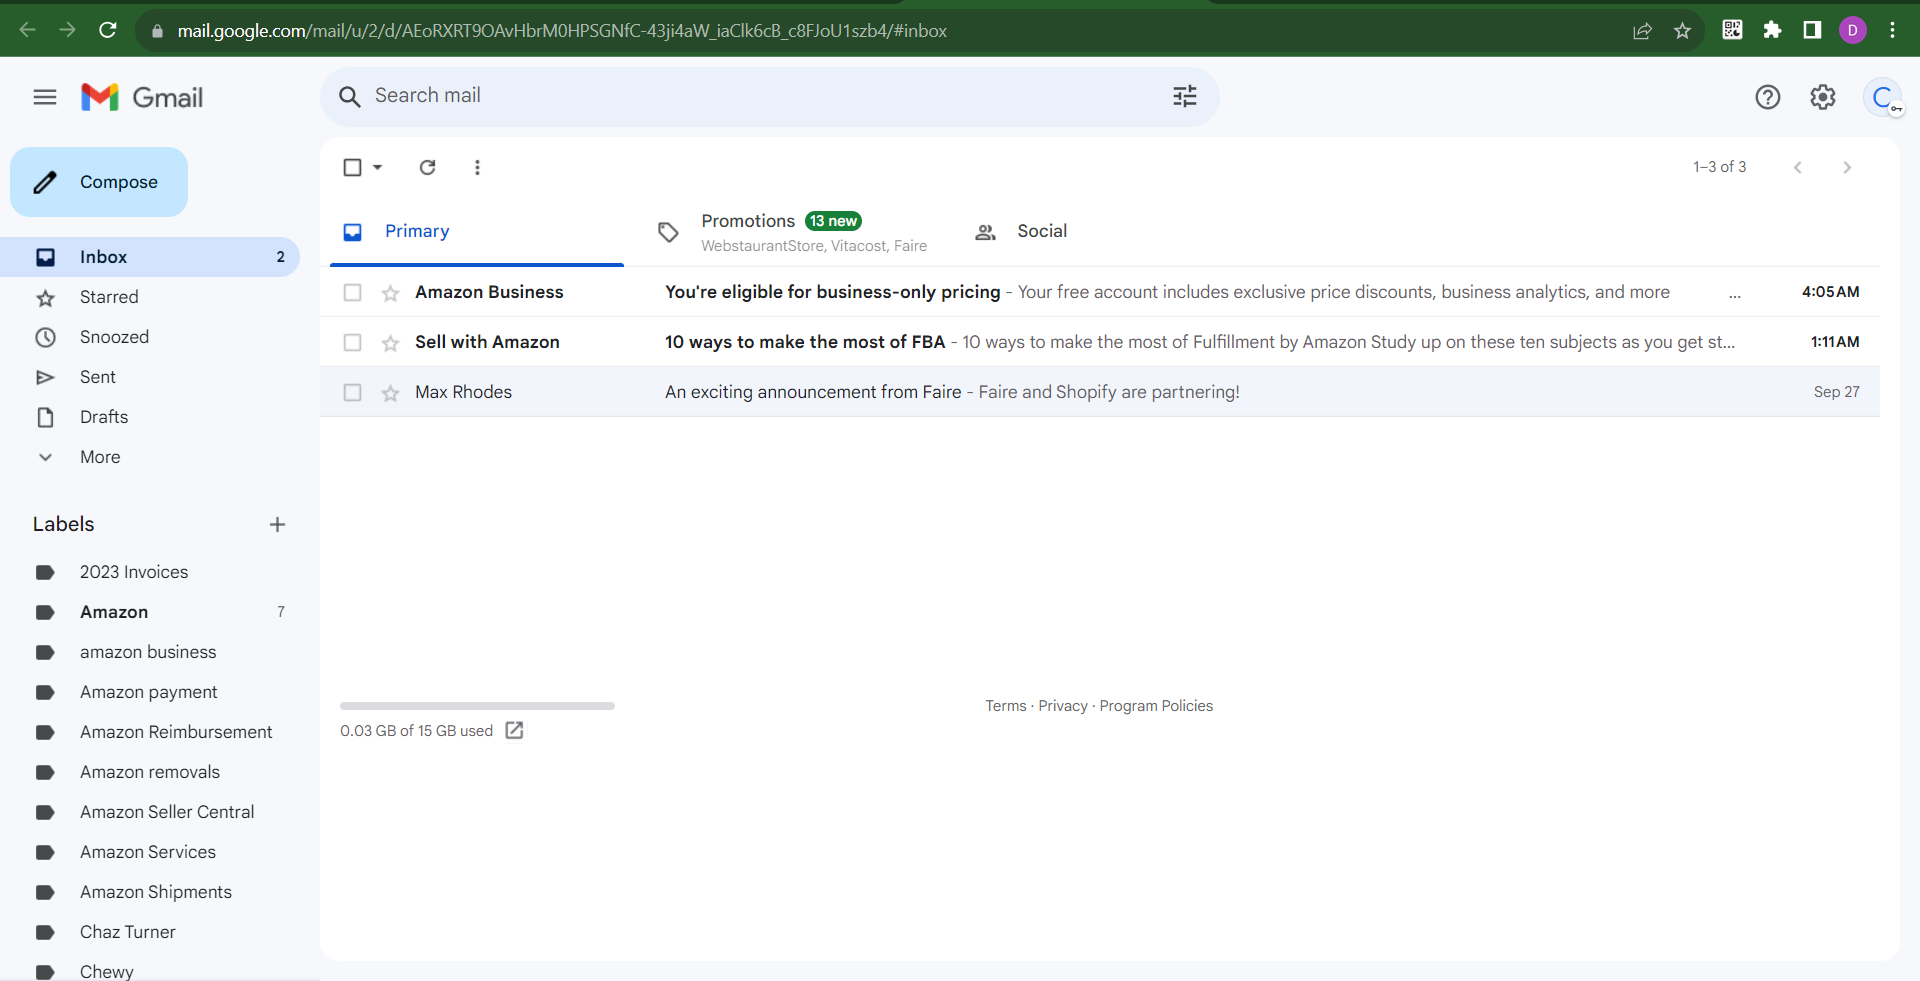The width and height of the screenshot is (1920, 981).
Task: Open the Amazon Services label
Action: tap(150, 852)
